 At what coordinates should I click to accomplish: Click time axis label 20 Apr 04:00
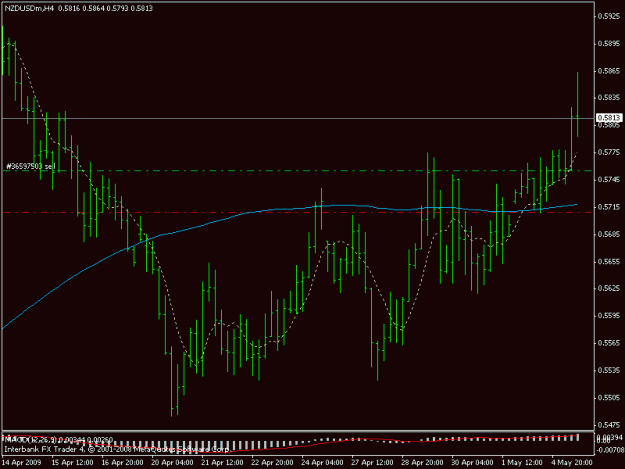pos(172,463)
